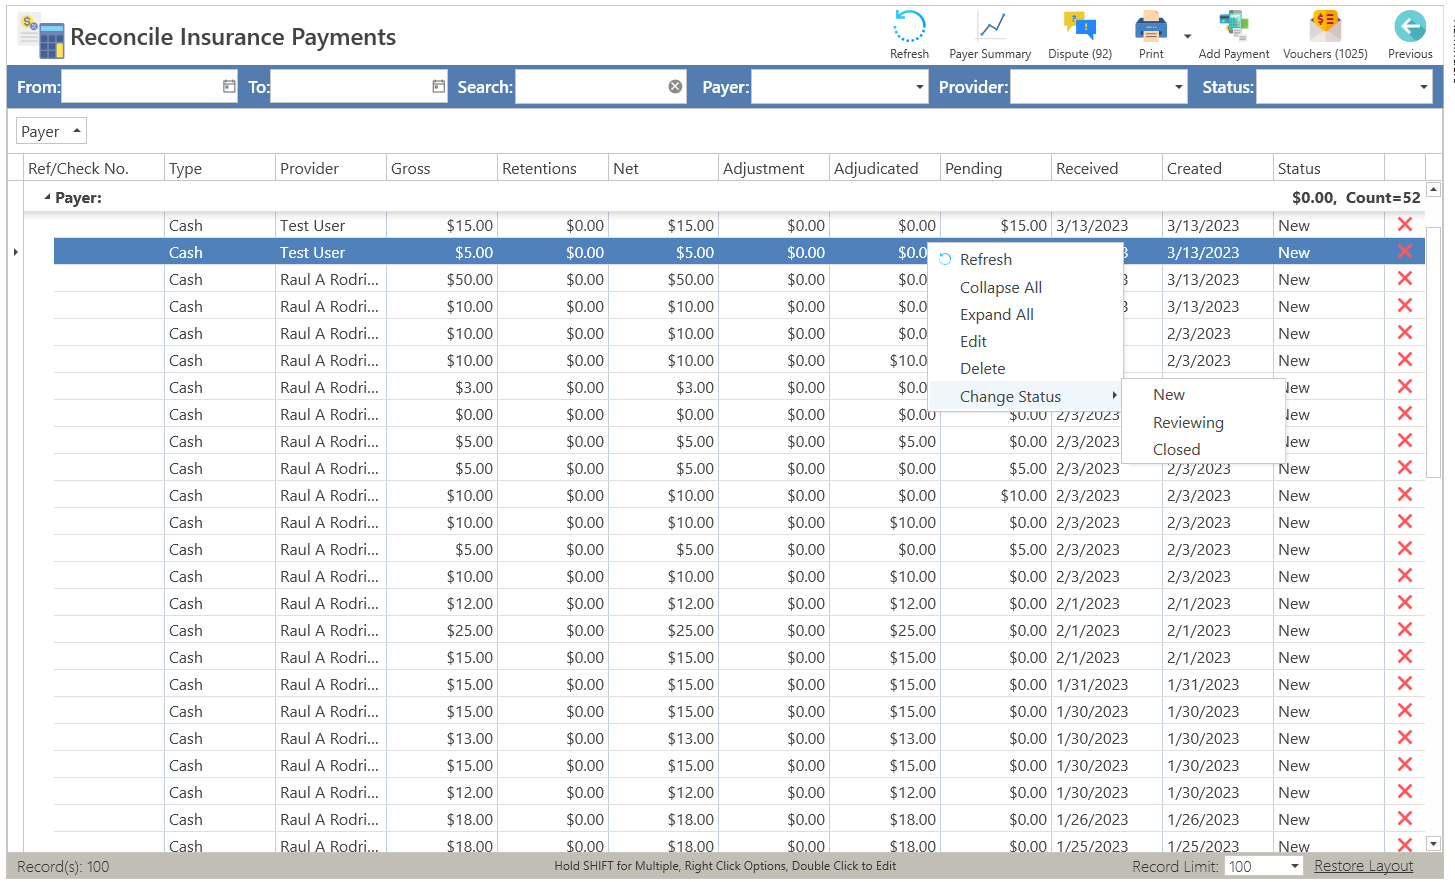Open the Provider dropdown list
The image size is (1455, 882).
click(x=1178, y=87)
